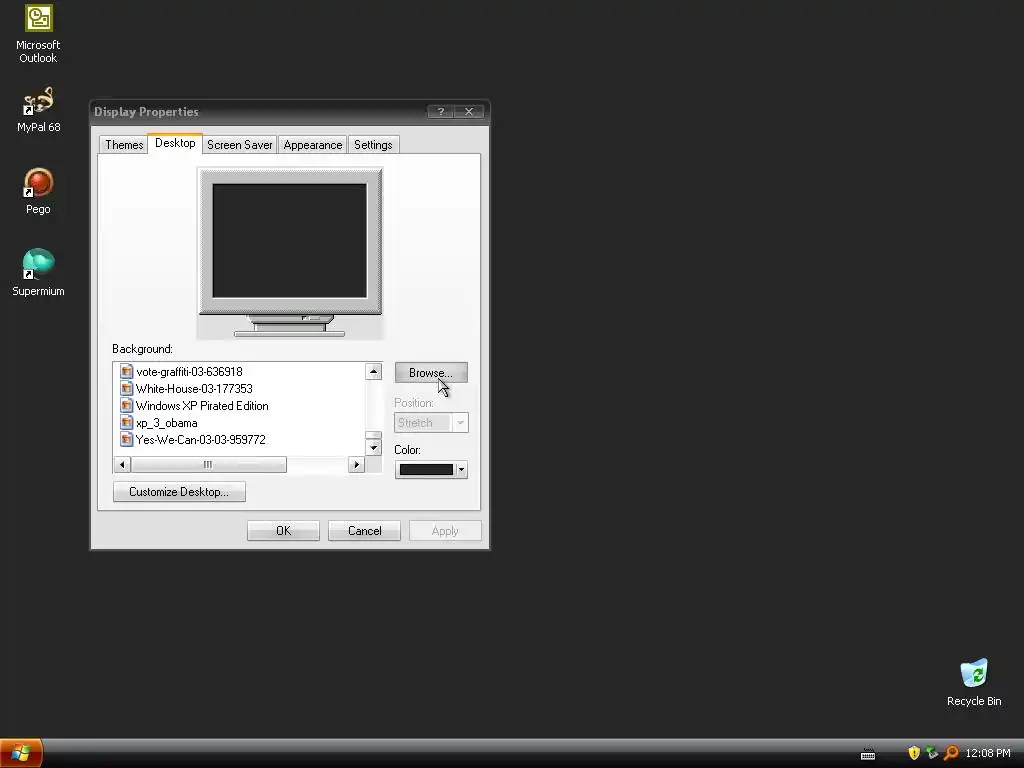This screenshot has width=1024, height=768.
Task: Open the Position Stretch dropdown
Action: (431, 423)
